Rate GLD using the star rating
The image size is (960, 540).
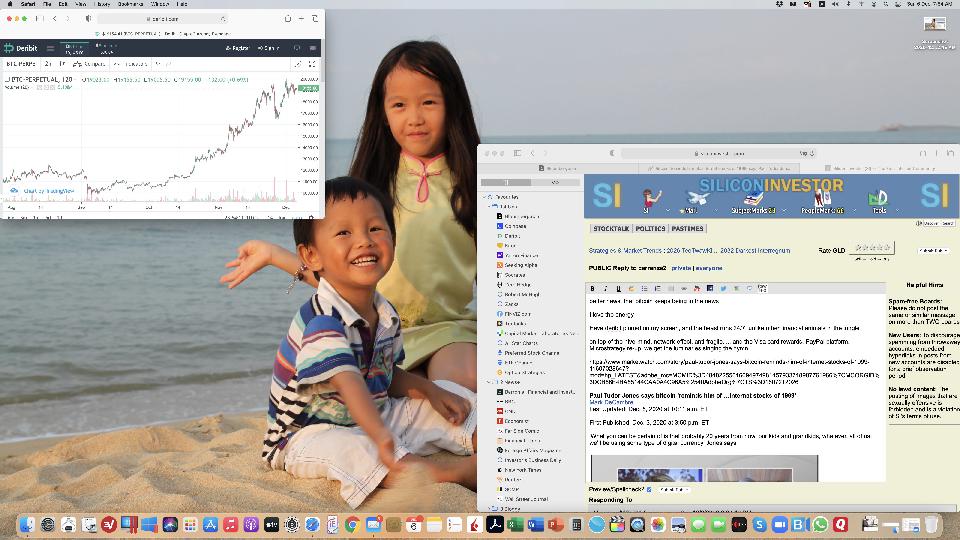coord(872,247)
